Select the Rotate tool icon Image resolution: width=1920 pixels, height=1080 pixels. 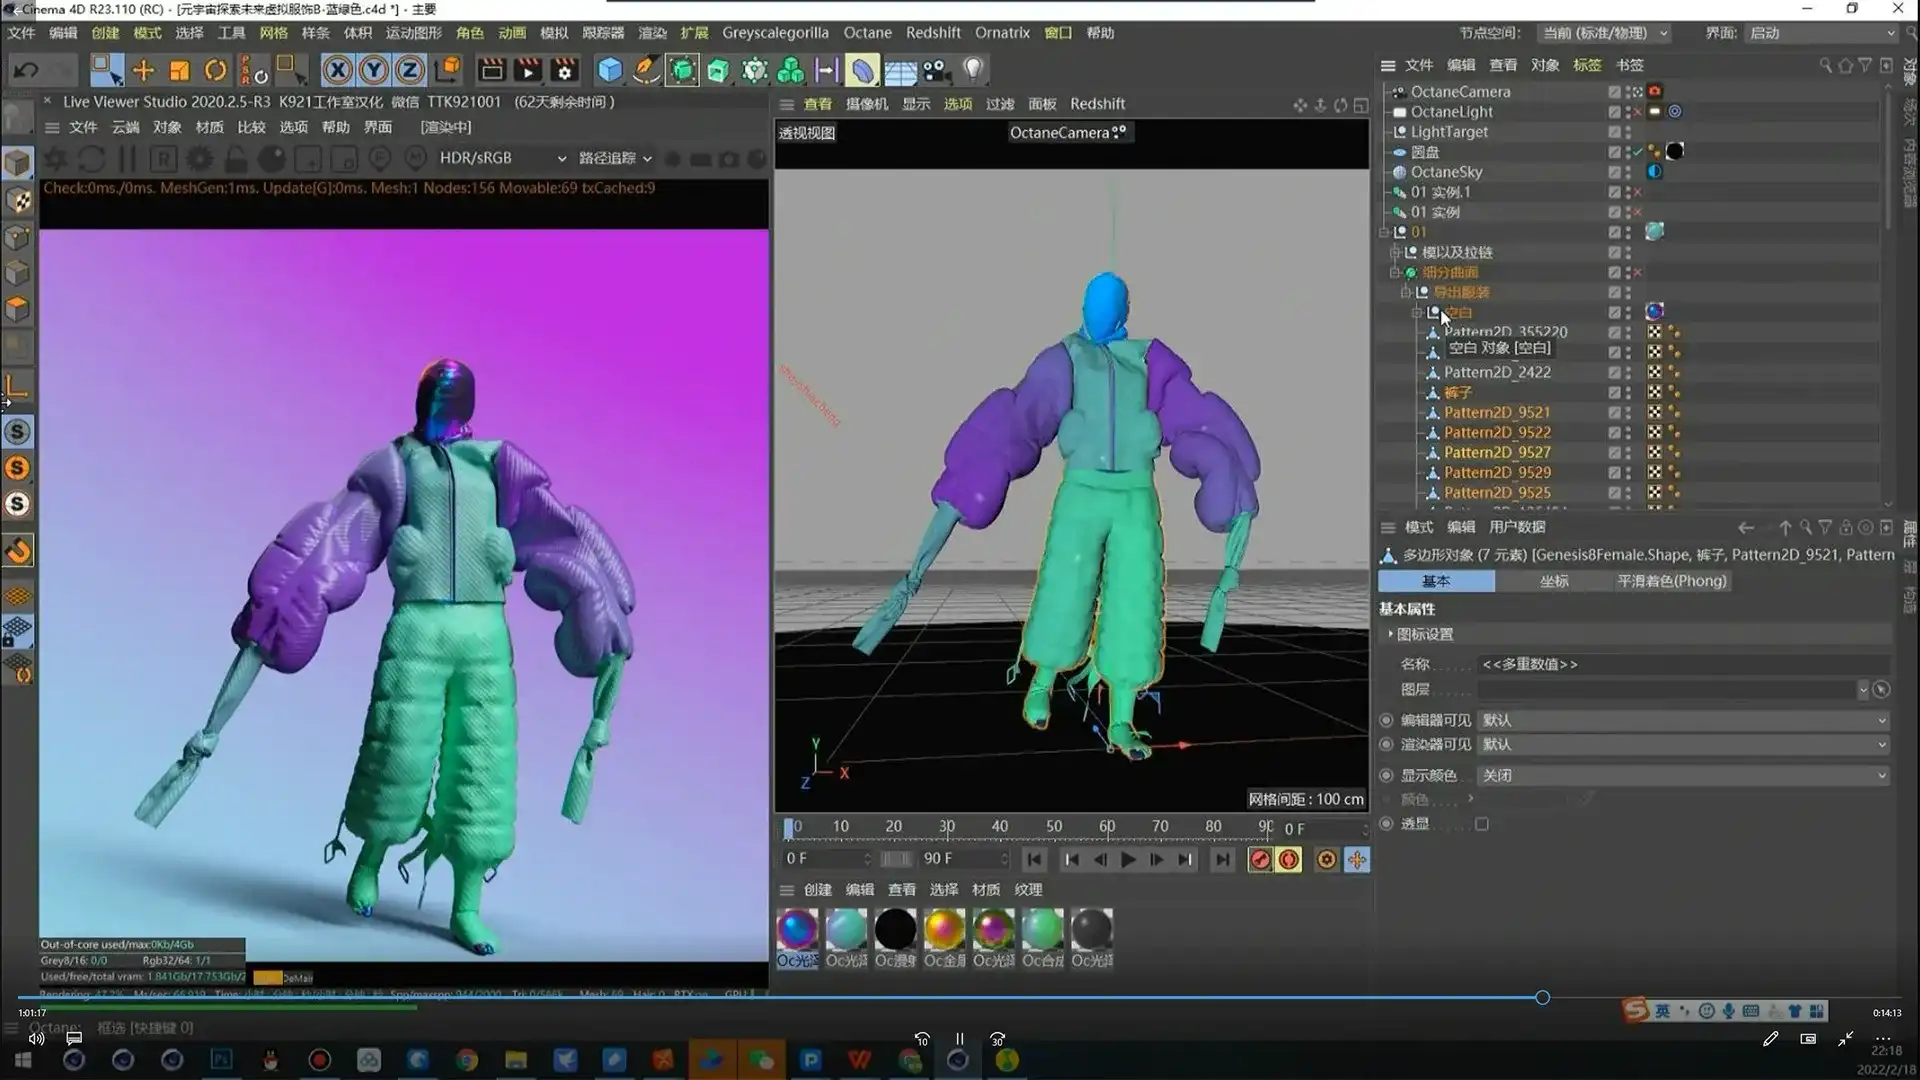[215, 70]
